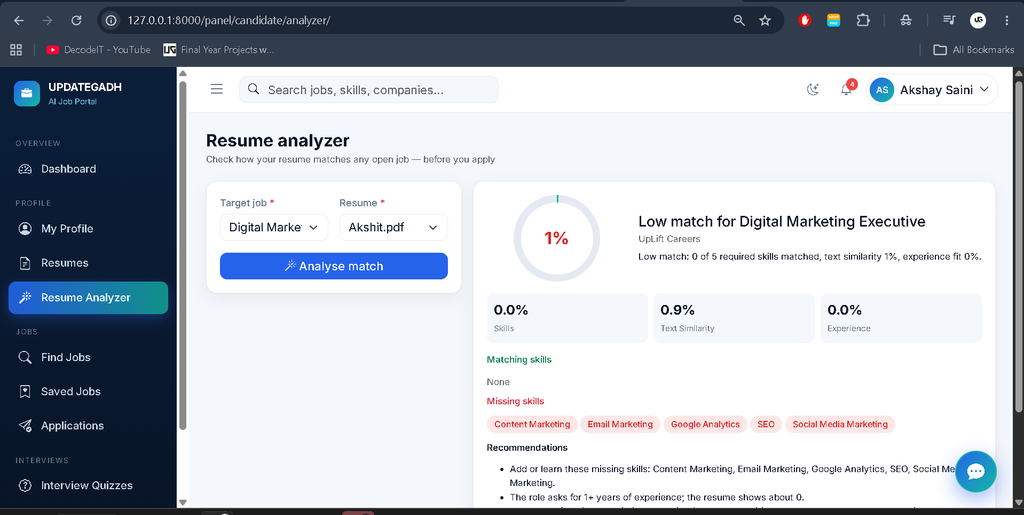Image resolution: width=1024 pixels, height=515 pixels.
Task: Reload the page using refresh icon
Action: tap(76, 20)
